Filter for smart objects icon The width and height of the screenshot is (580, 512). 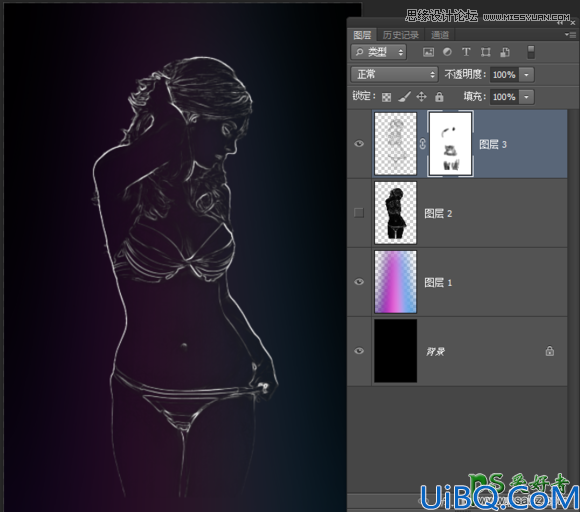click(x=505, y=52)
